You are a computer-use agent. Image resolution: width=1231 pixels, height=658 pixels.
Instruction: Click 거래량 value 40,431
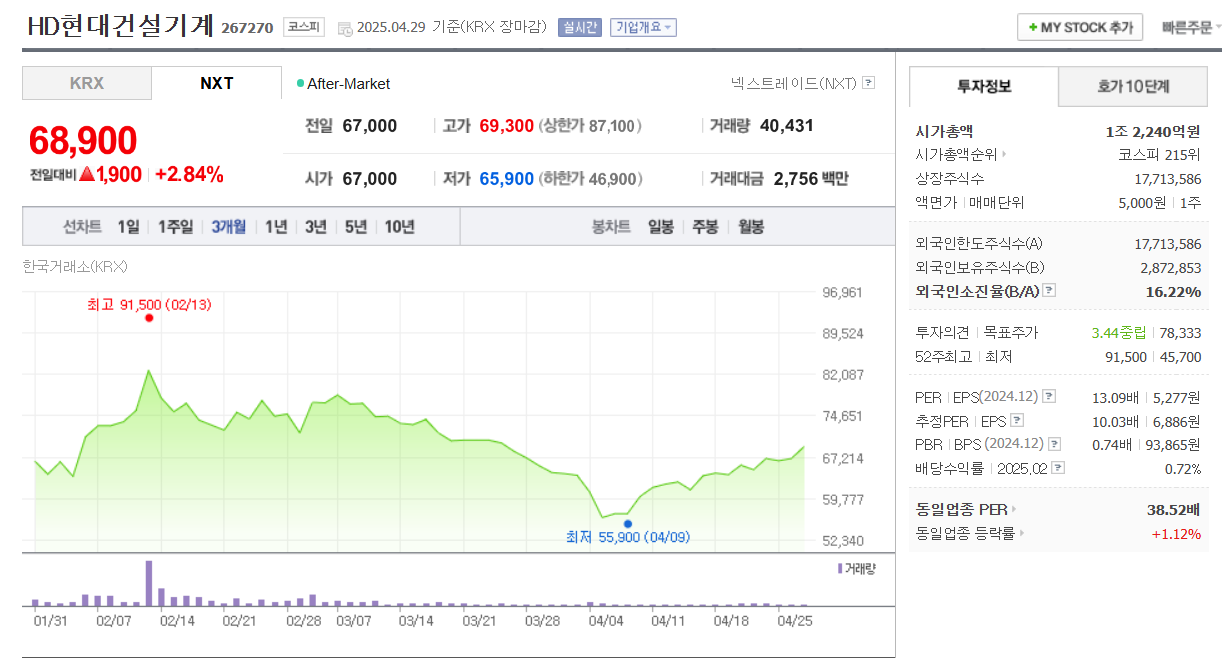(787, 126)
